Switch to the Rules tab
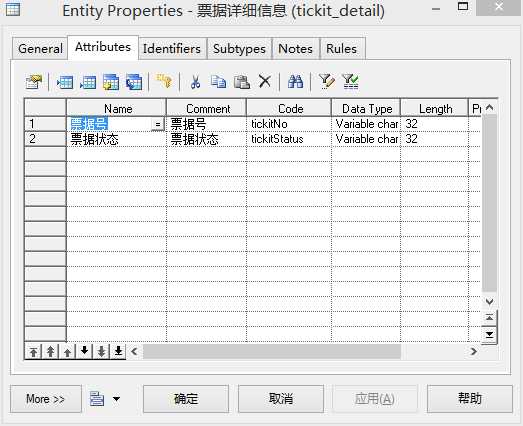 coord(342,49)
